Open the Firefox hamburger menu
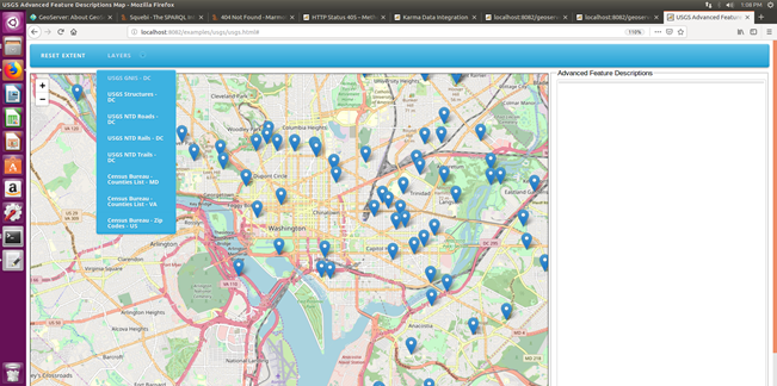777x386 pixels. pyautogui.click(x=769, y=32)
